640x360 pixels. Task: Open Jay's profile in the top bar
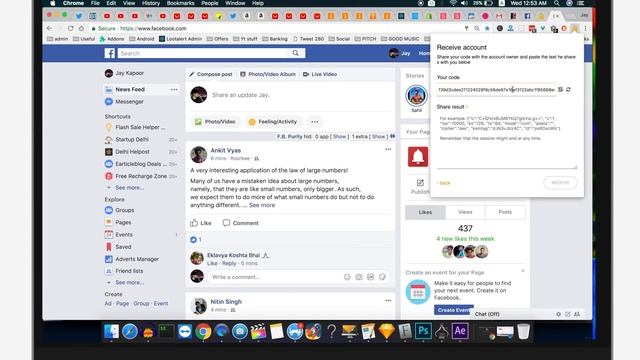[x=400, y=53]
